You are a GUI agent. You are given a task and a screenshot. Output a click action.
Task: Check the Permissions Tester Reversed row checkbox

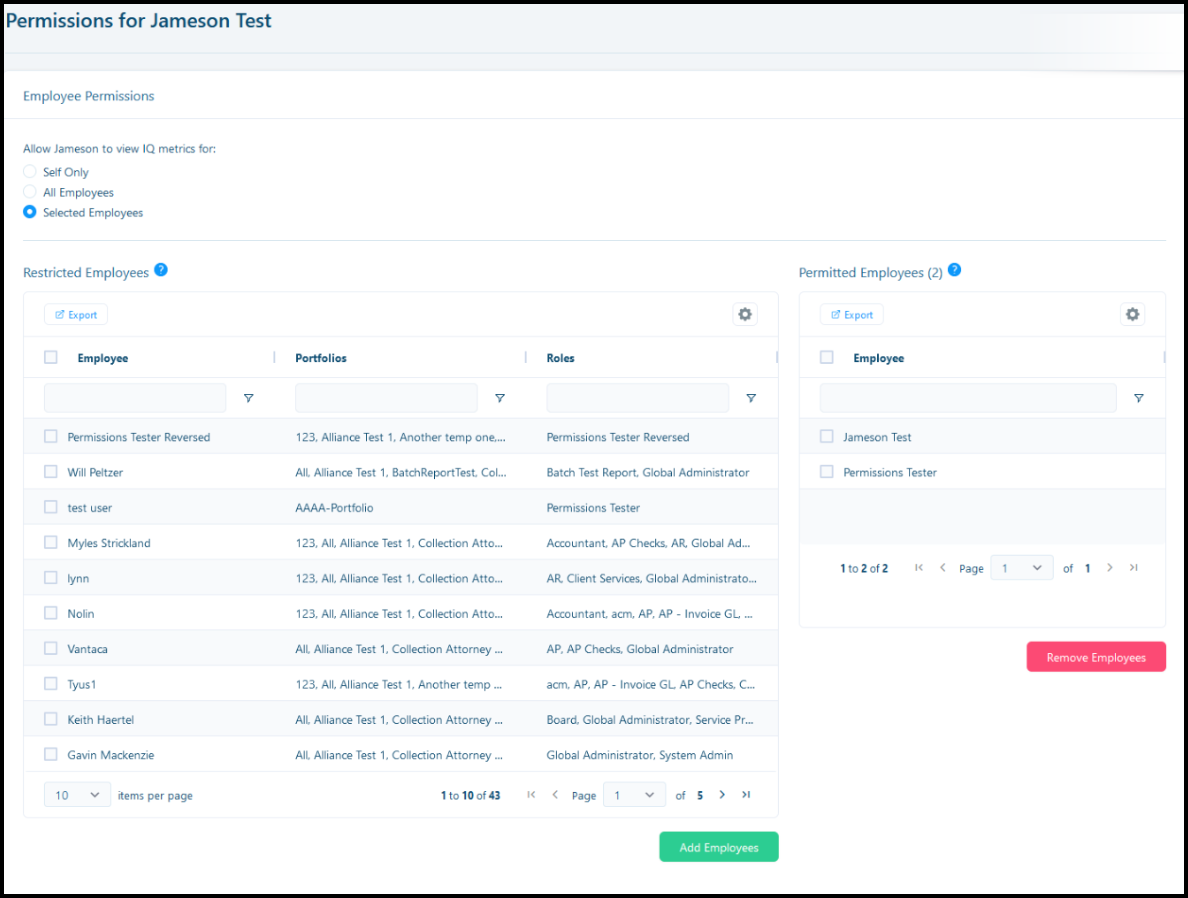pos(51,436)
